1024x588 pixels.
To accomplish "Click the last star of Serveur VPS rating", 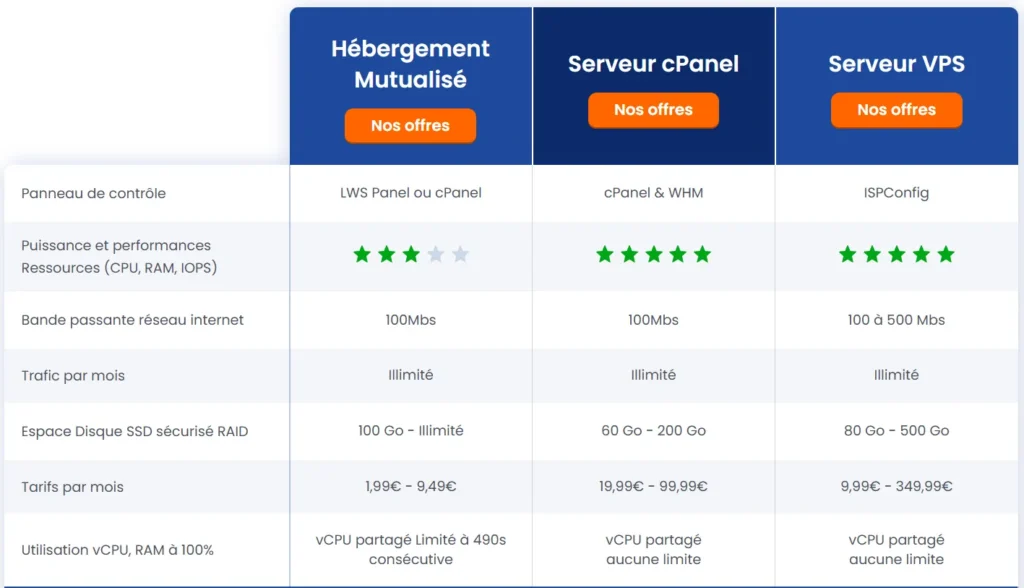I will coord(946,255).
